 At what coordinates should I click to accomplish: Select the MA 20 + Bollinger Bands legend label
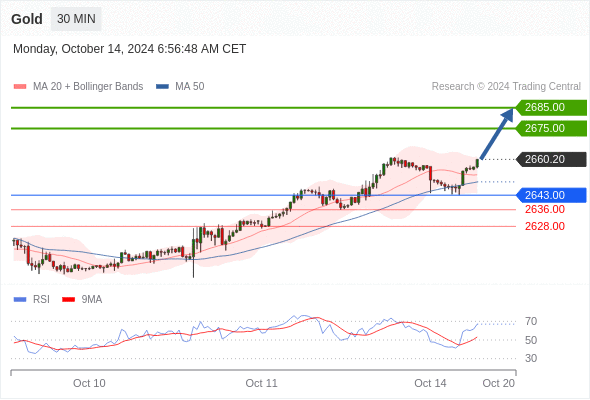pyautogui.click(x=88, y=87)
